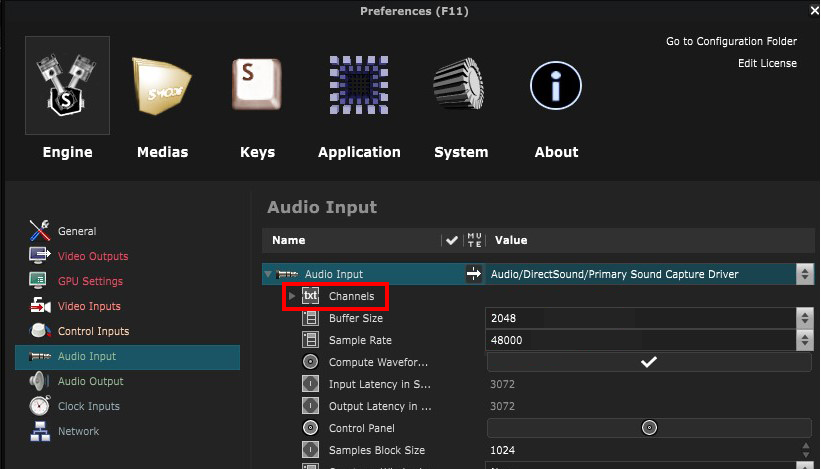
Task: Expand the Channels tree item
Action: [x=292, y=296]
